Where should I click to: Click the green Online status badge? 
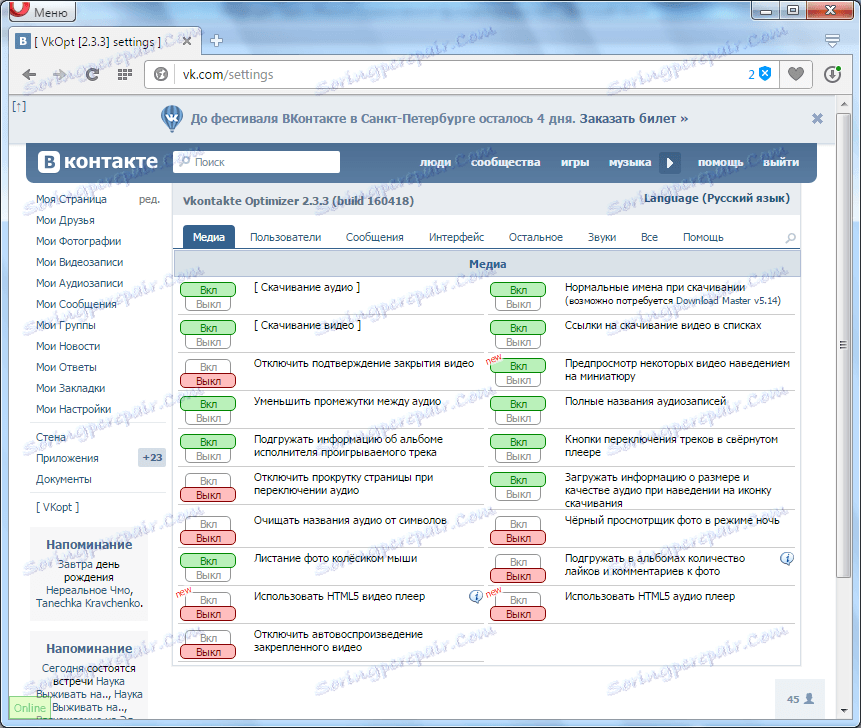[30, 708]
